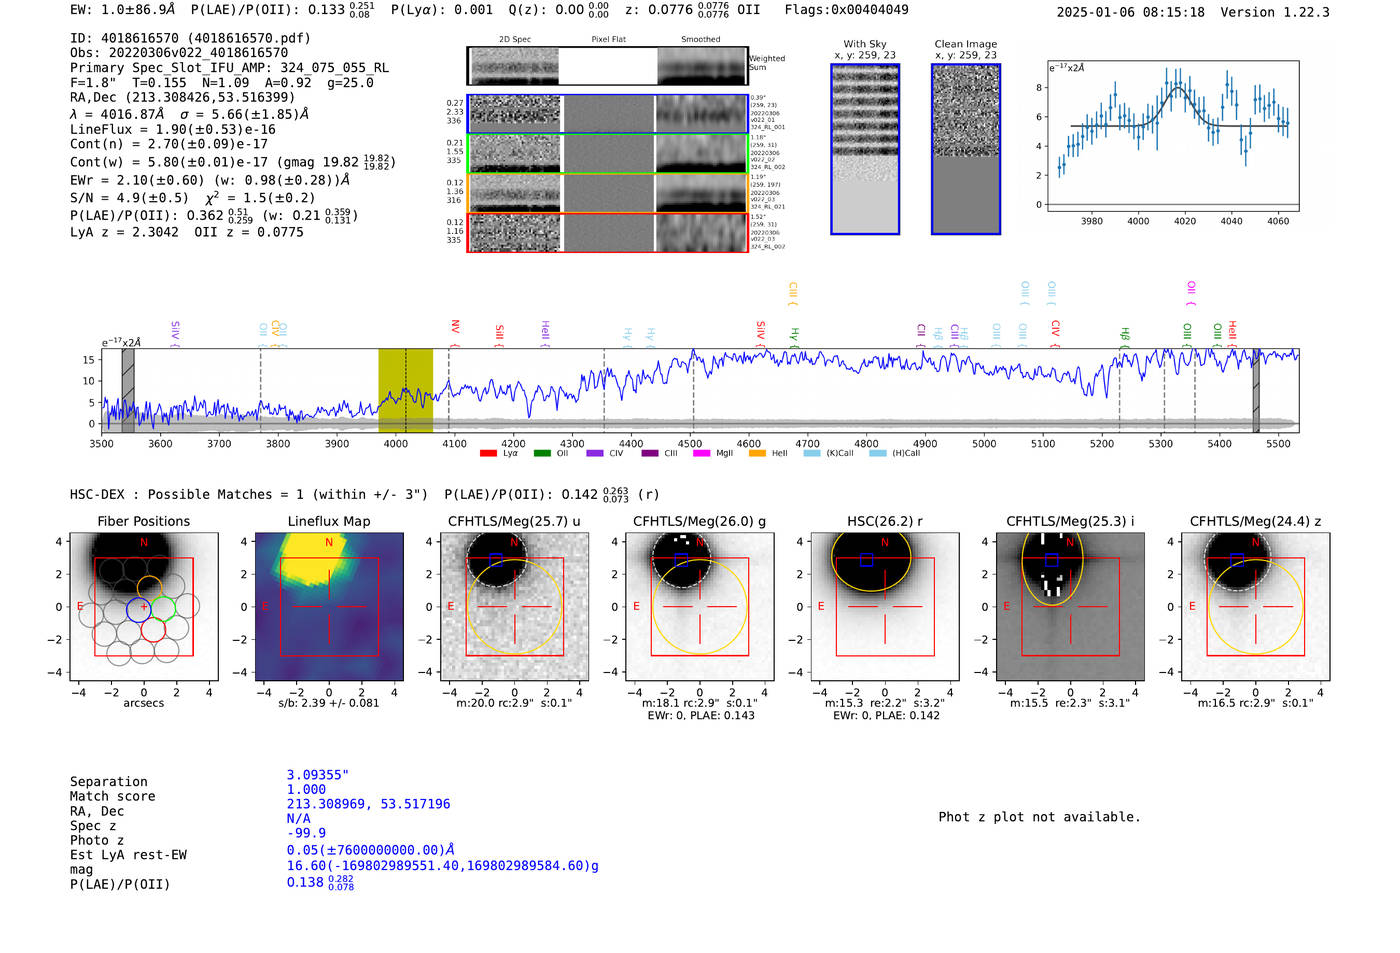Click the With Sky image panel

pyautogui.click(x=865, y=149)
